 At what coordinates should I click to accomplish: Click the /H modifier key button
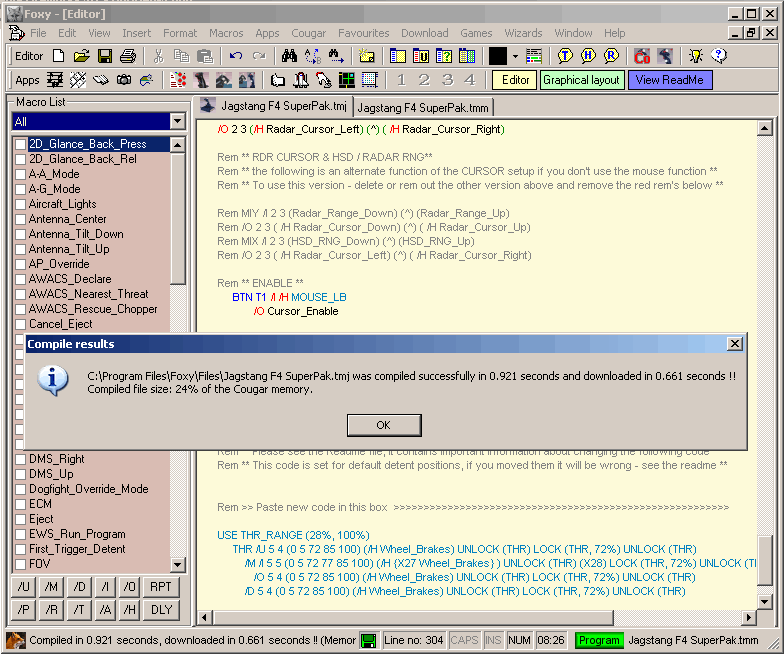131,609
